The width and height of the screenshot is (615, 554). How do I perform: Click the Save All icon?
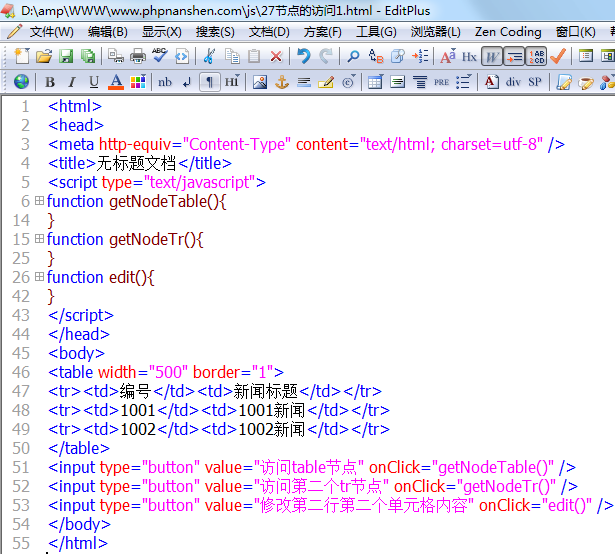pyautogui.click(x=88, y=56)
